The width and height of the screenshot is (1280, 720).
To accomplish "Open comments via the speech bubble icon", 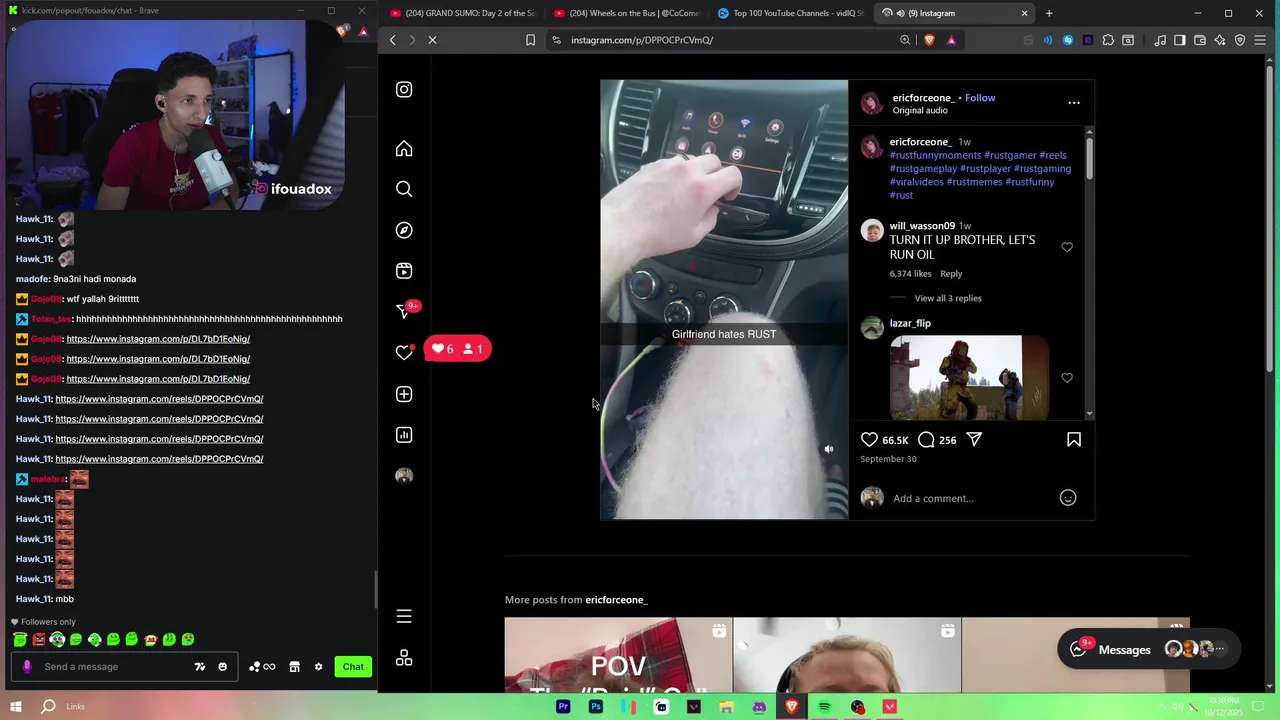I will (926, 439).
